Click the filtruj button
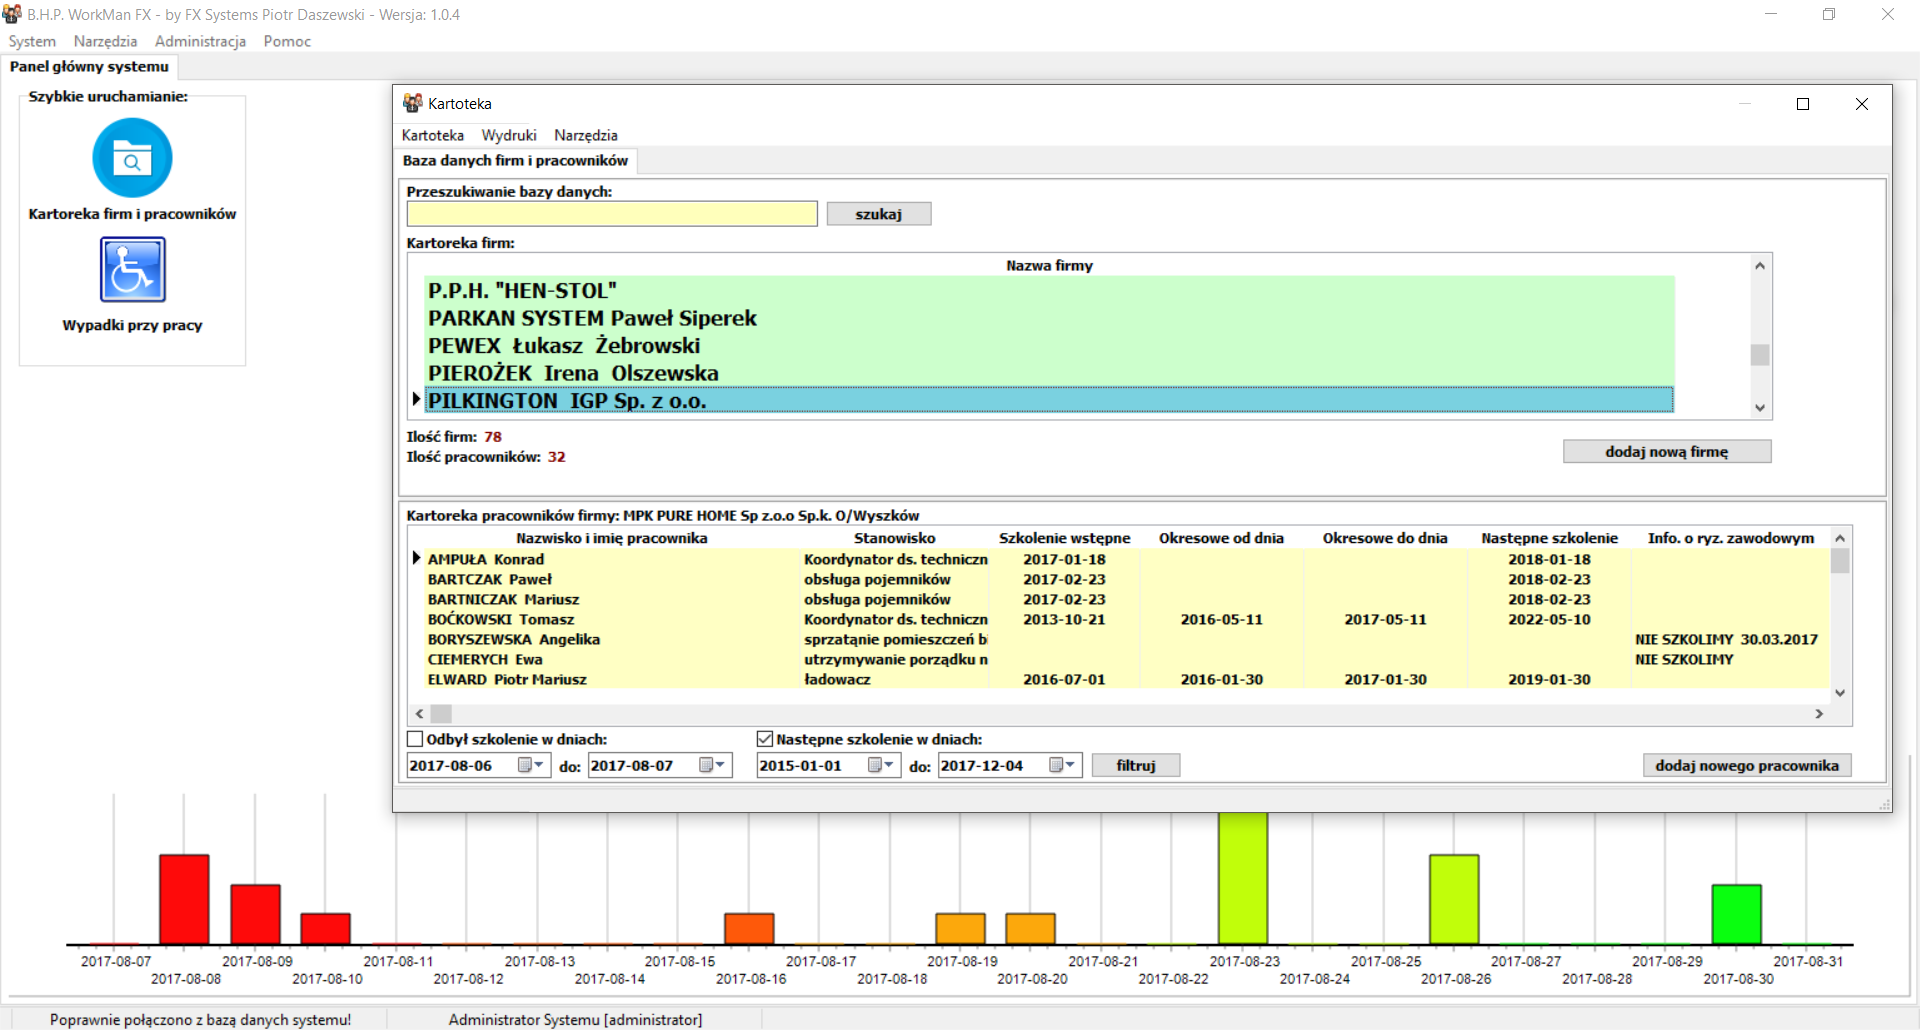The height and width of the screenshot is (1030, 1920). pyautogui.click(x=1136, y=765)
